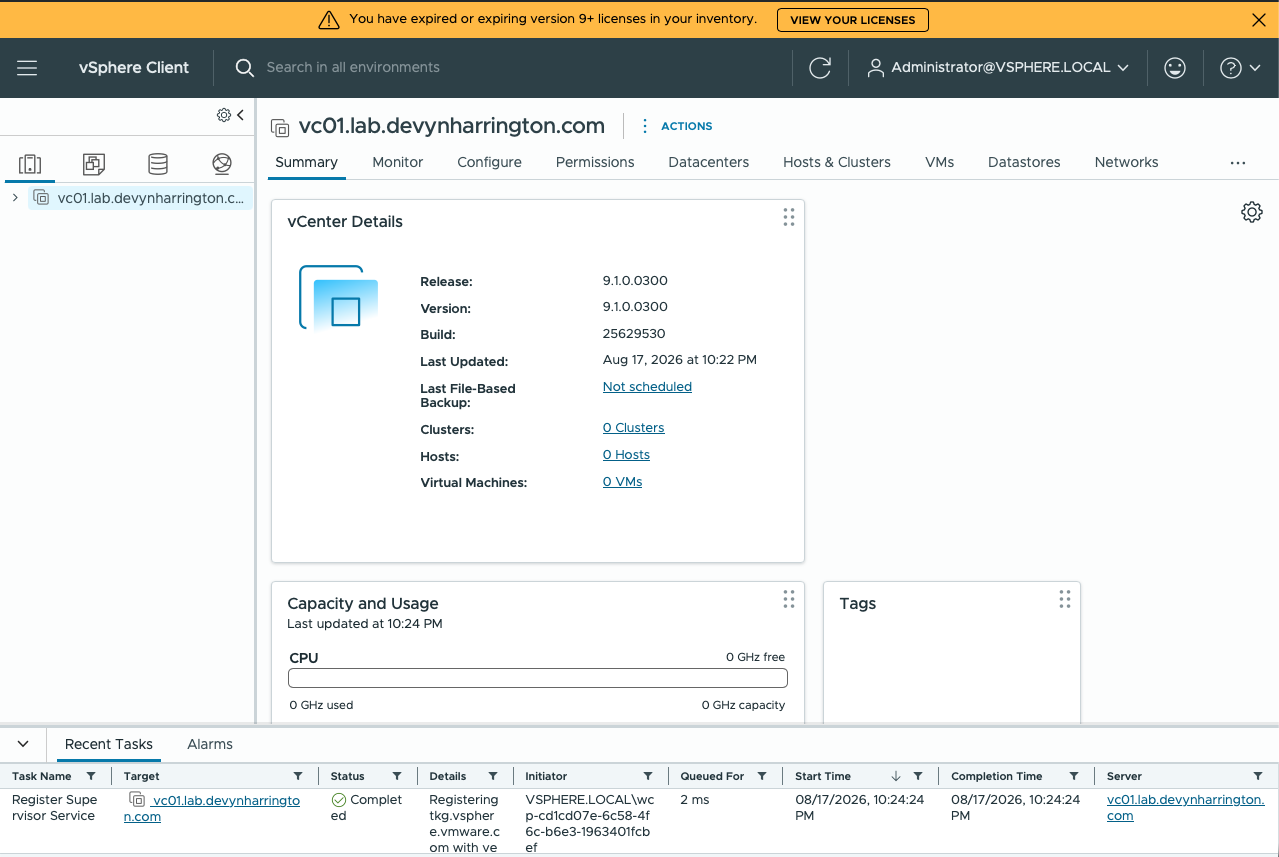
Task: Open the Networks tab
Action: [1126, 162]
